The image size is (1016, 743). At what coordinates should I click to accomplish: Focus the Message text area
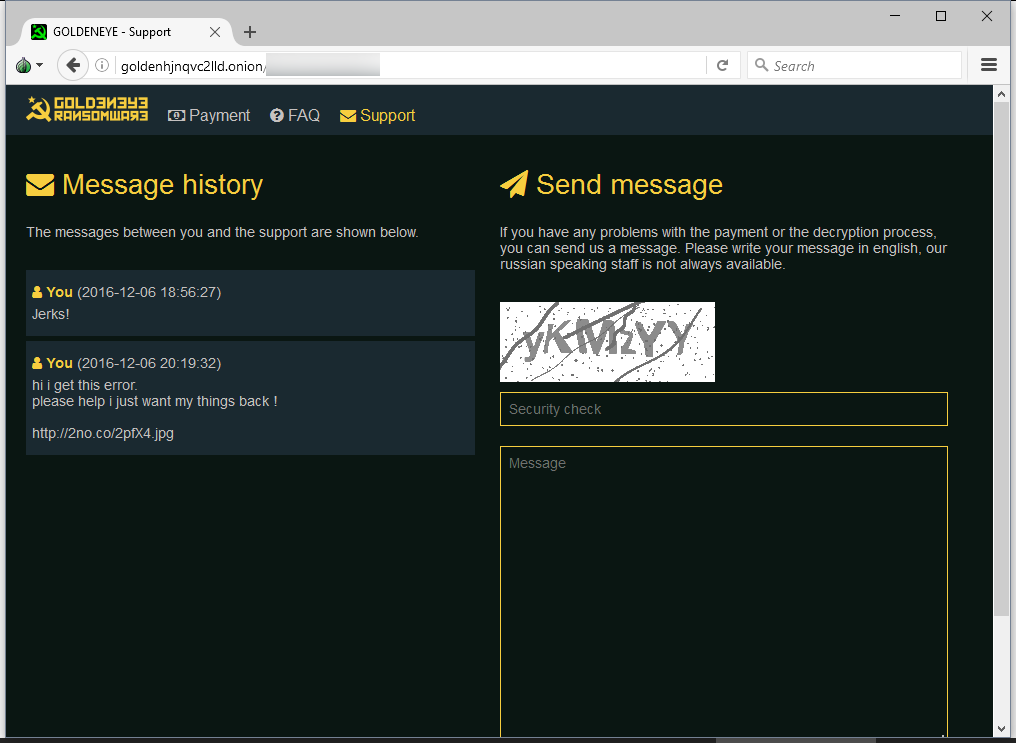coord(724,591)
